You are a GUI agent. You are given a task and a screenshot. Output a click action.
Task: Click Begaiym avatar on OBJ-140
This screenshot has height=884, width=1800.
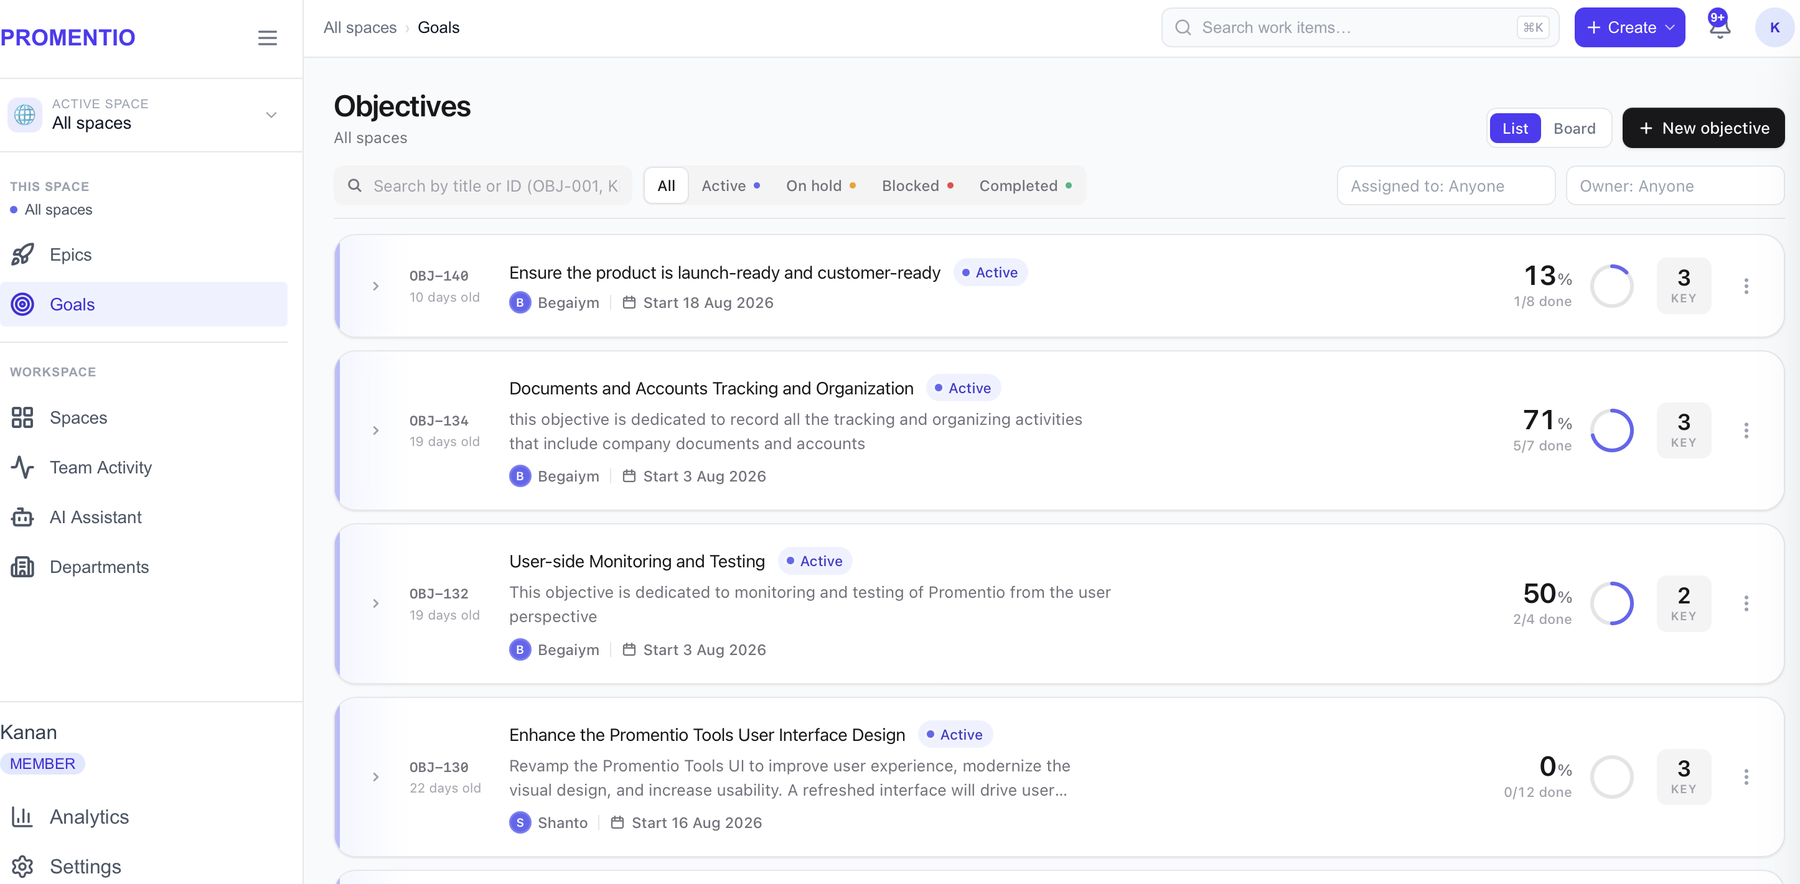(x=520, y=302)
